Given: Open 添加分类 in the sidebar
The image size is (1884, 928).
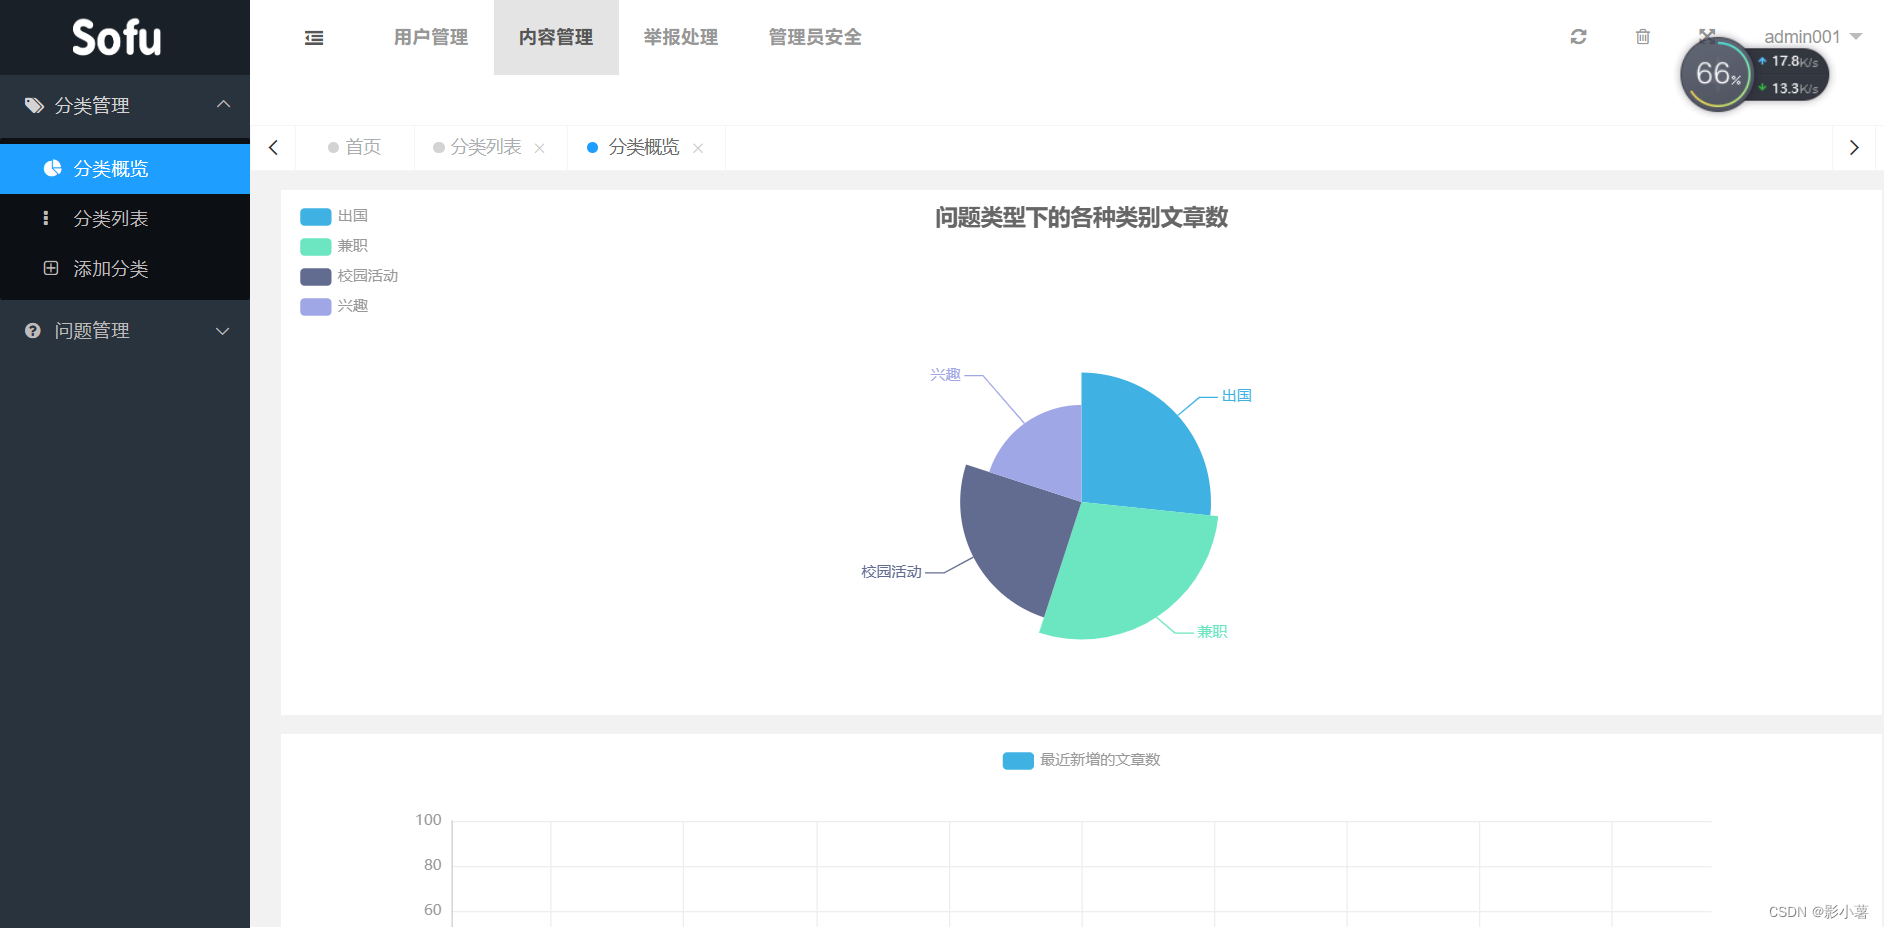Looking at the screenshot, I should tap(125, 268).
